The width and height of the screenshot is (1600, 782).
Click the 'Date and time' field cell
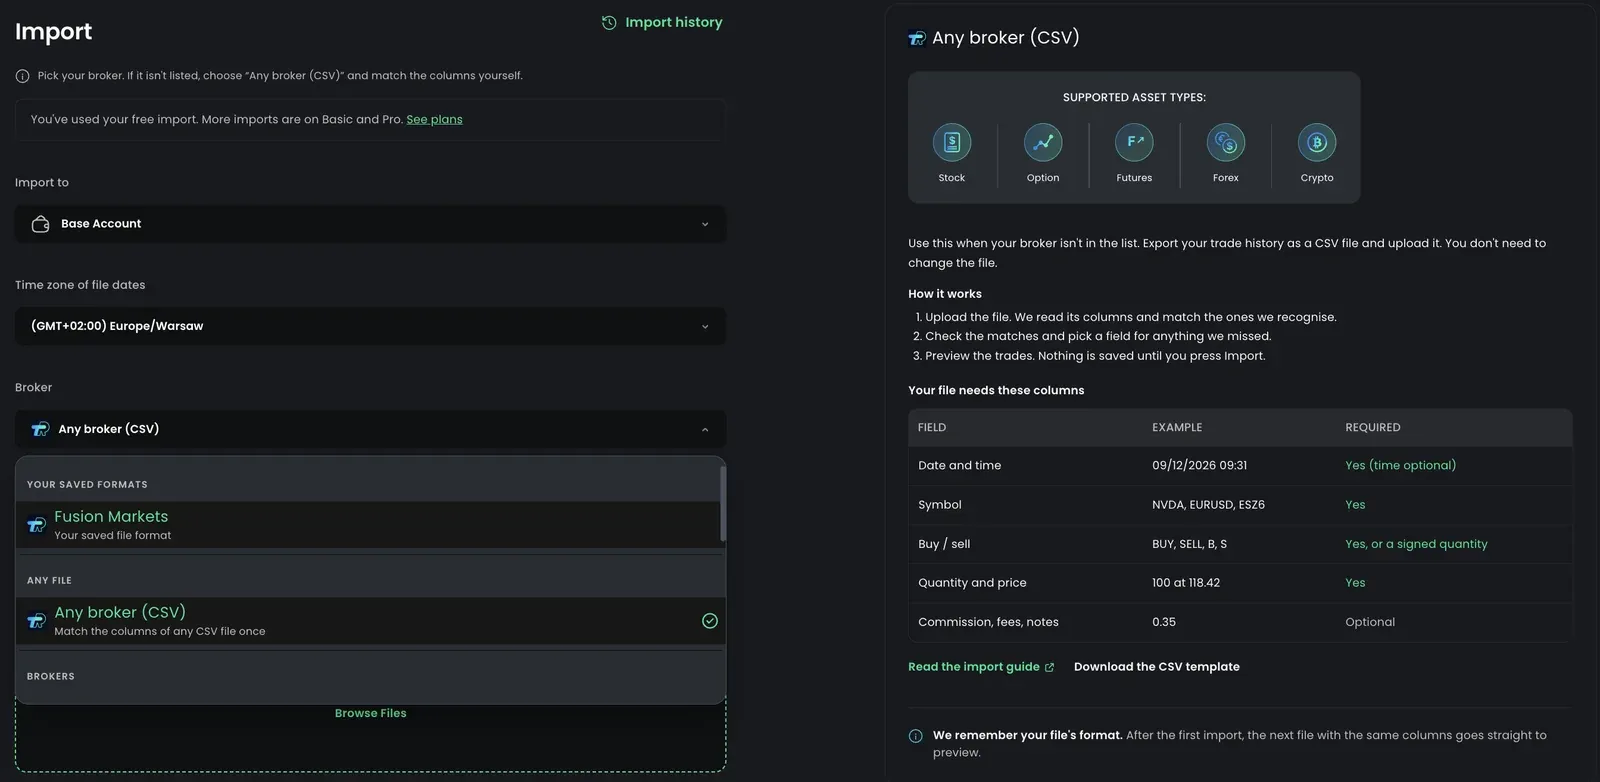point(960,466)
